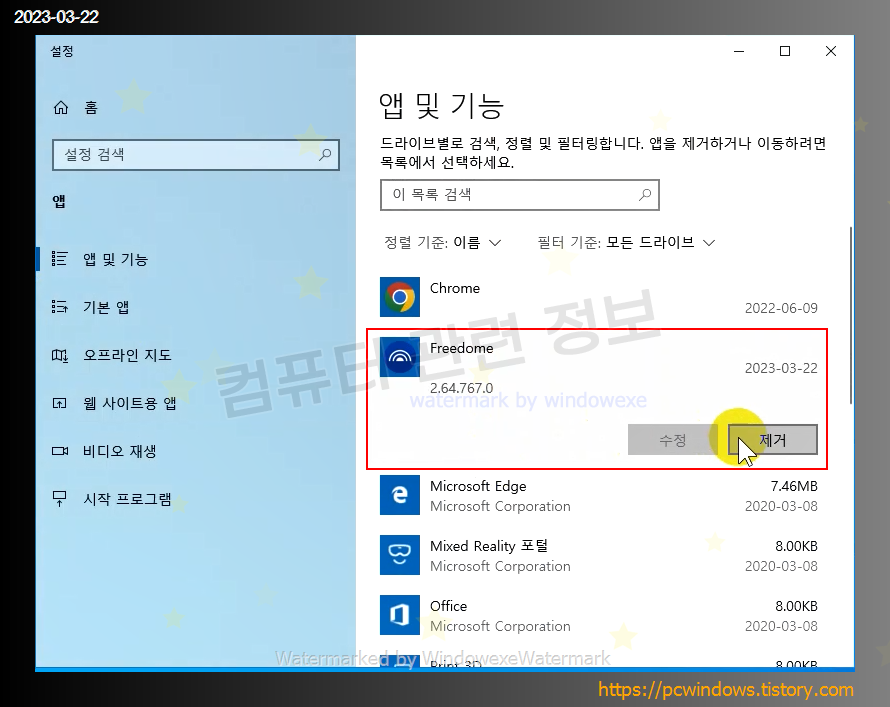Click the 웹 사이트용 앱 icon
The width and height of the screenshot is (890, 707).
tap(60, 403)
